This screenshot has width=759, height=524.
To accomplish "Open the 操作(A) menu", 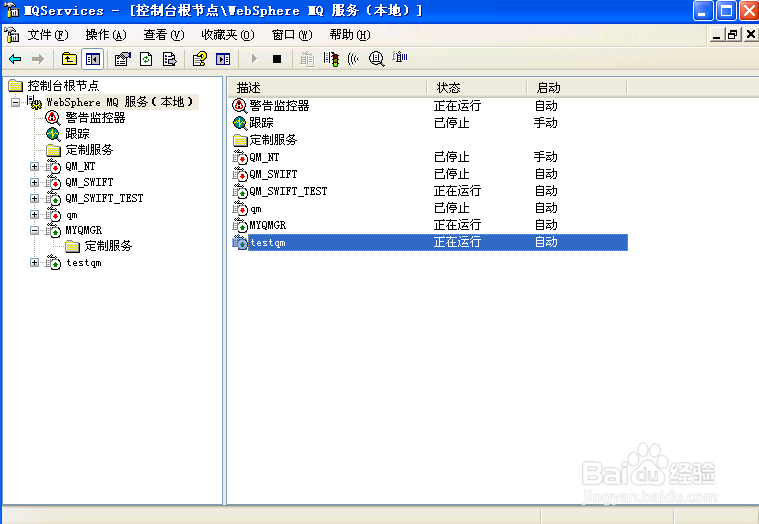I will pyautogui.click(x=106, y=35).
